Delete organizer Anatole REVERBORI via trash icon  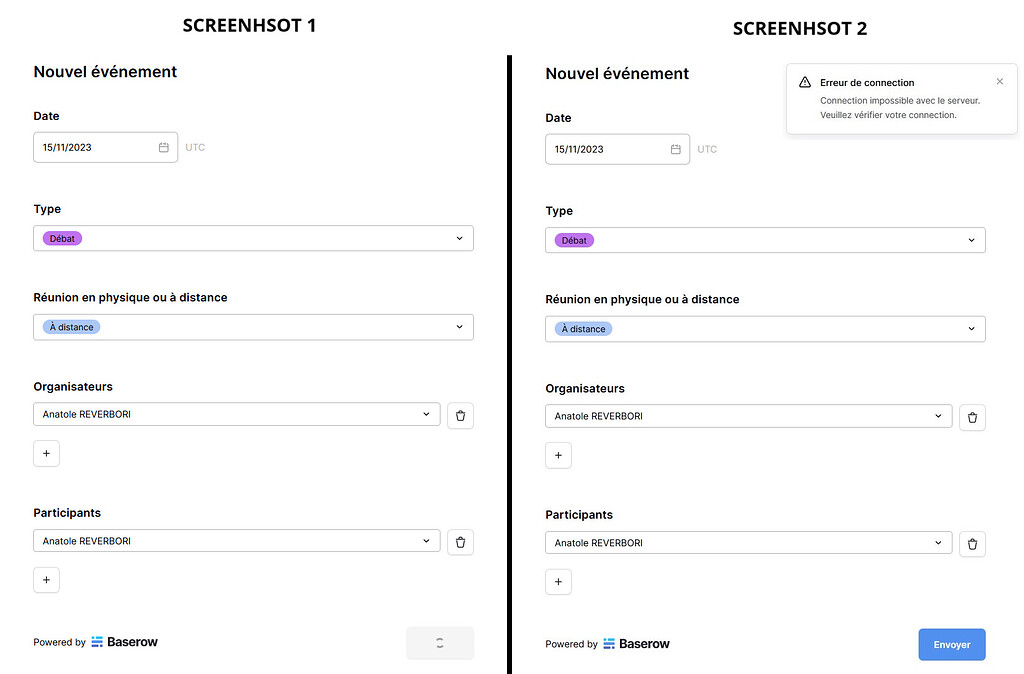[x=460, y=415]
